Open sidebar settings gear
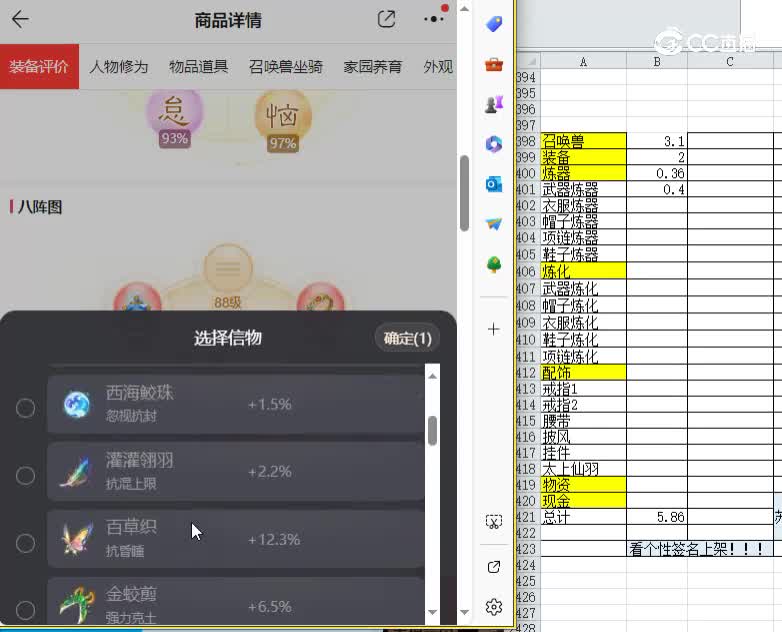 (x=494, y=607)
